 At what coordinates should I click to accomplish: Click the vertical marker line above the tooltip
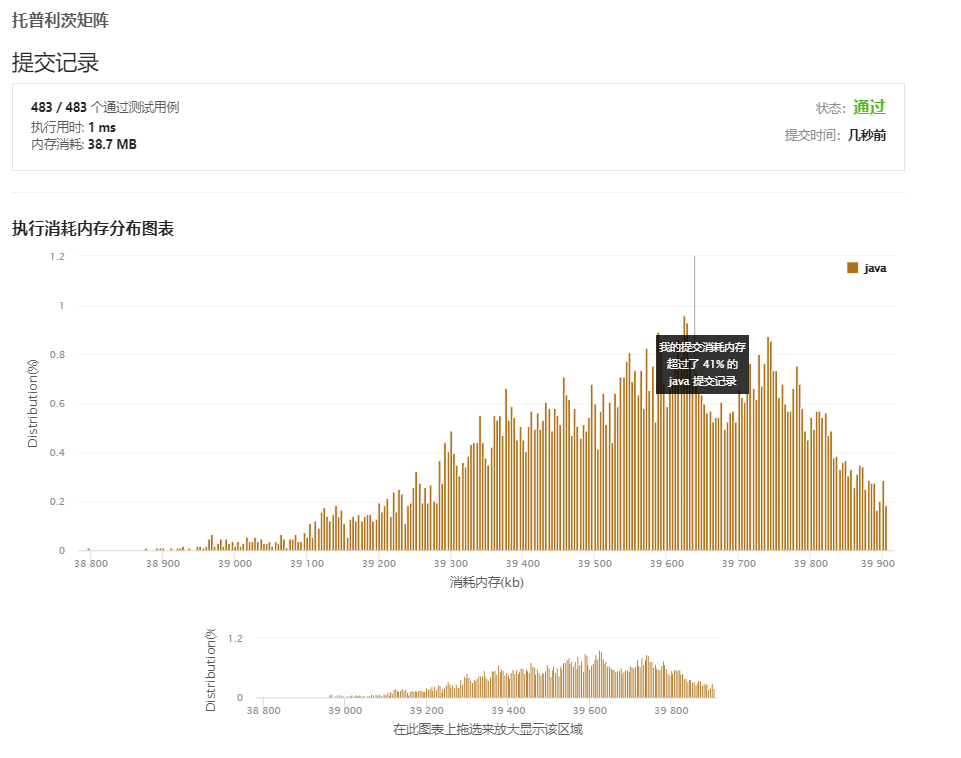coord(694,295)
